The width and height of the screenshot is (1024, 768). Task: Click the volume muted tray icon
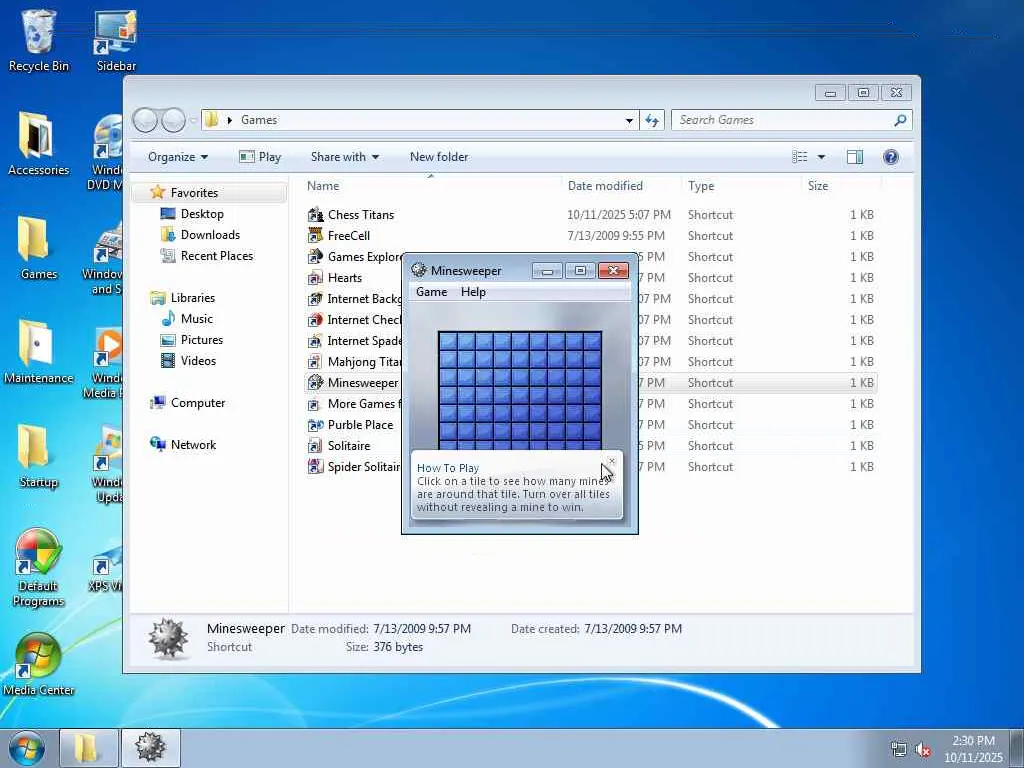click(923, 750)
